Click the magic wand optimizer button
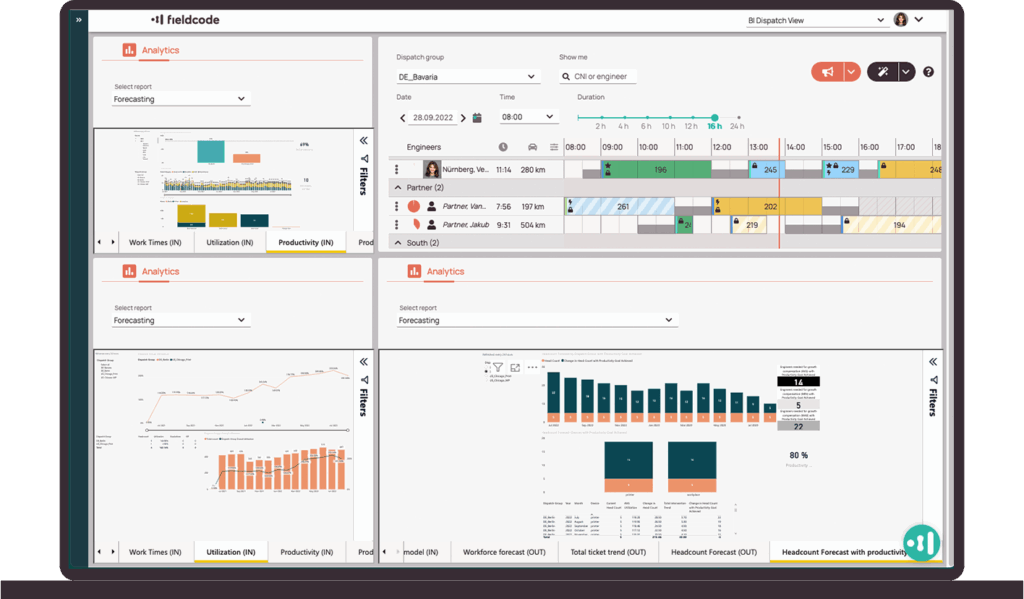 [x=883, y=72]
